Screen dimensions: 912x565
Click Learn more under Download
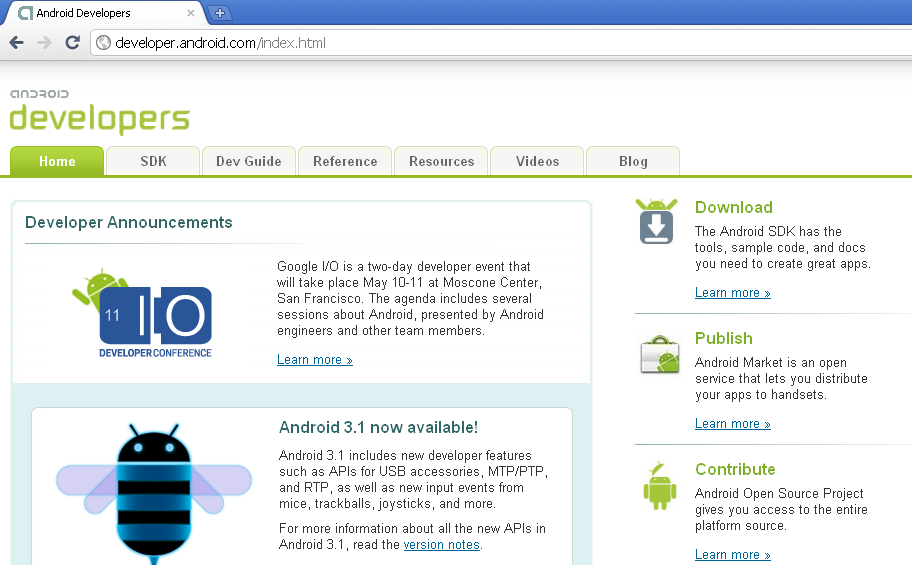click(x=733, y=293)
